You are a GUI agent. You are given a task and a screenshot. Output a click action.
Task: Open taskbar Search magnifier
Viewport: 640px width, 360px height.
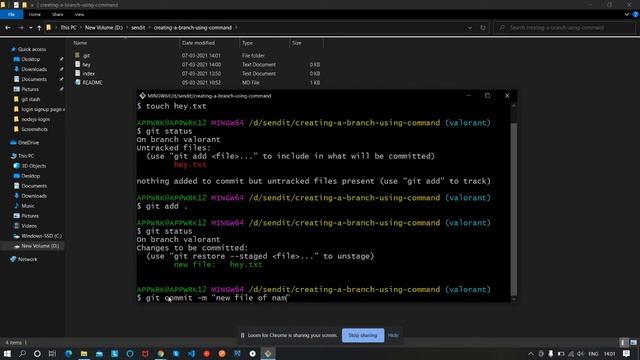(x=22, y=353)
